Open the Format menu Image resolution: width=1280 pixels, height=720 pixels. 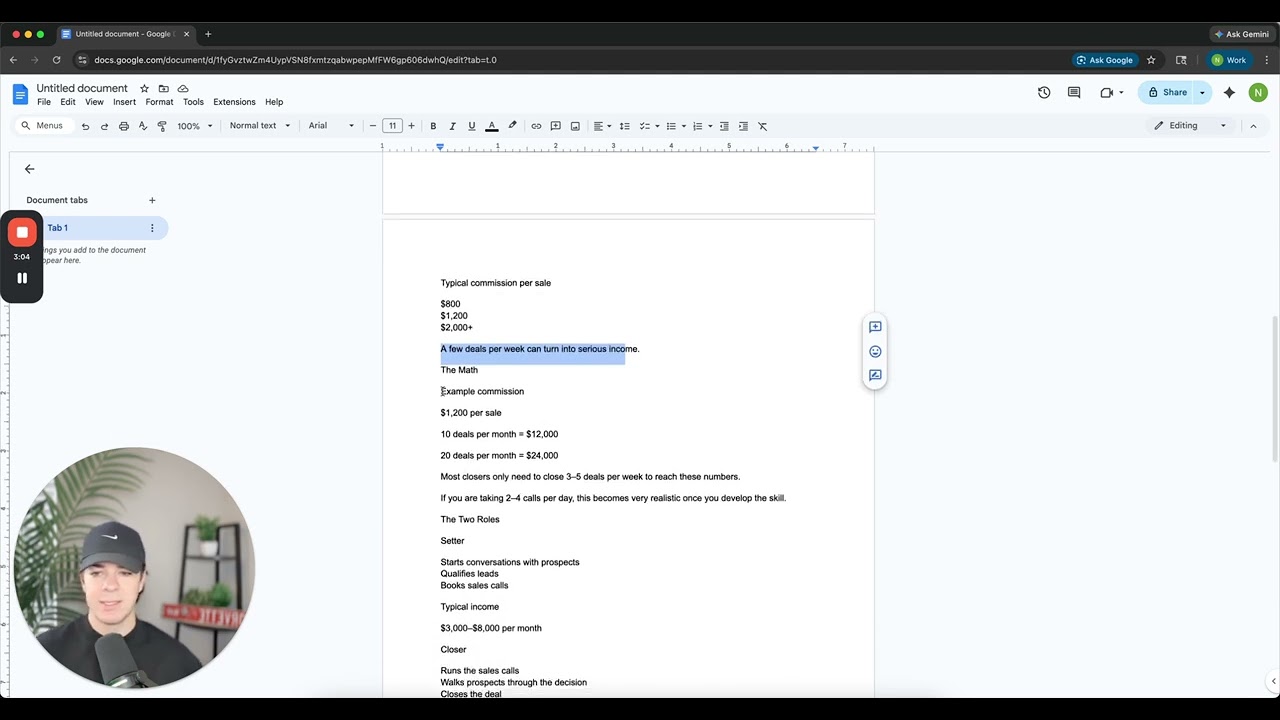(x=159, y=102)
